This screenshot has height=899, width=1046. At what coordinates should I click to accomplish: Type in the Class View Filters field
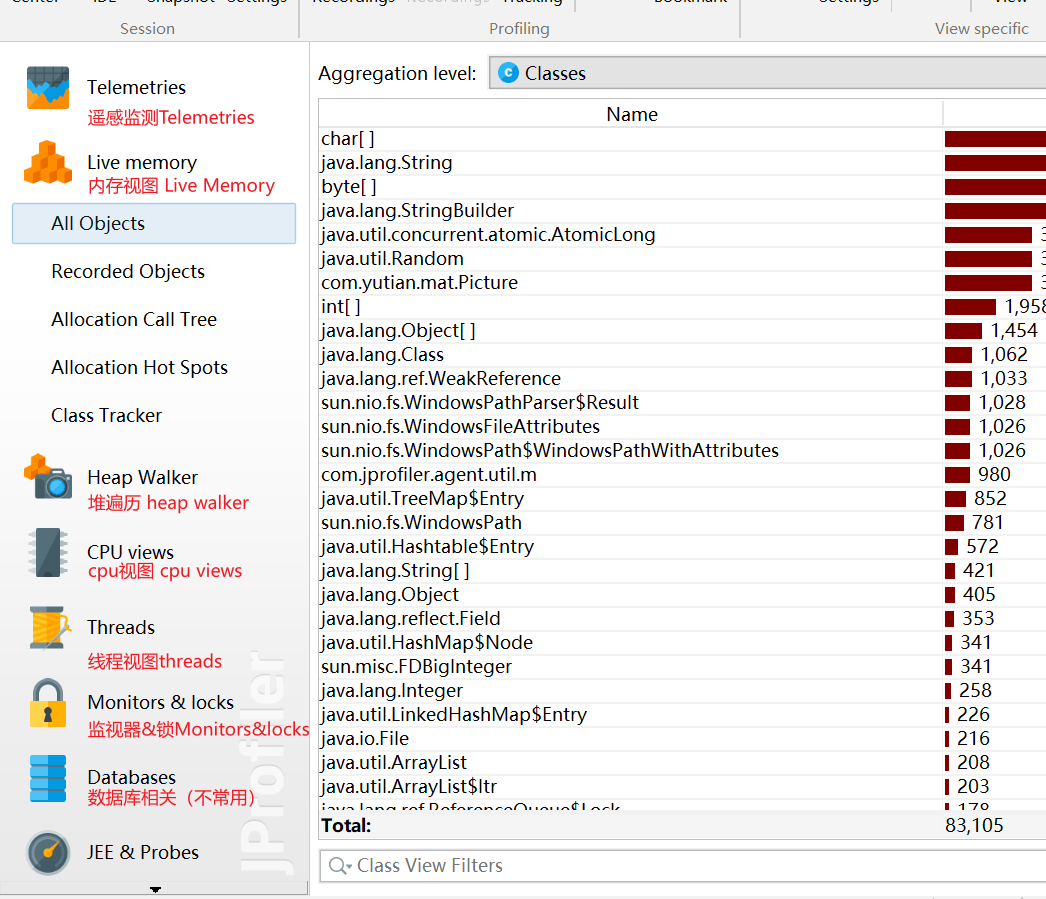pyautogui.click(x=690, y=866)
